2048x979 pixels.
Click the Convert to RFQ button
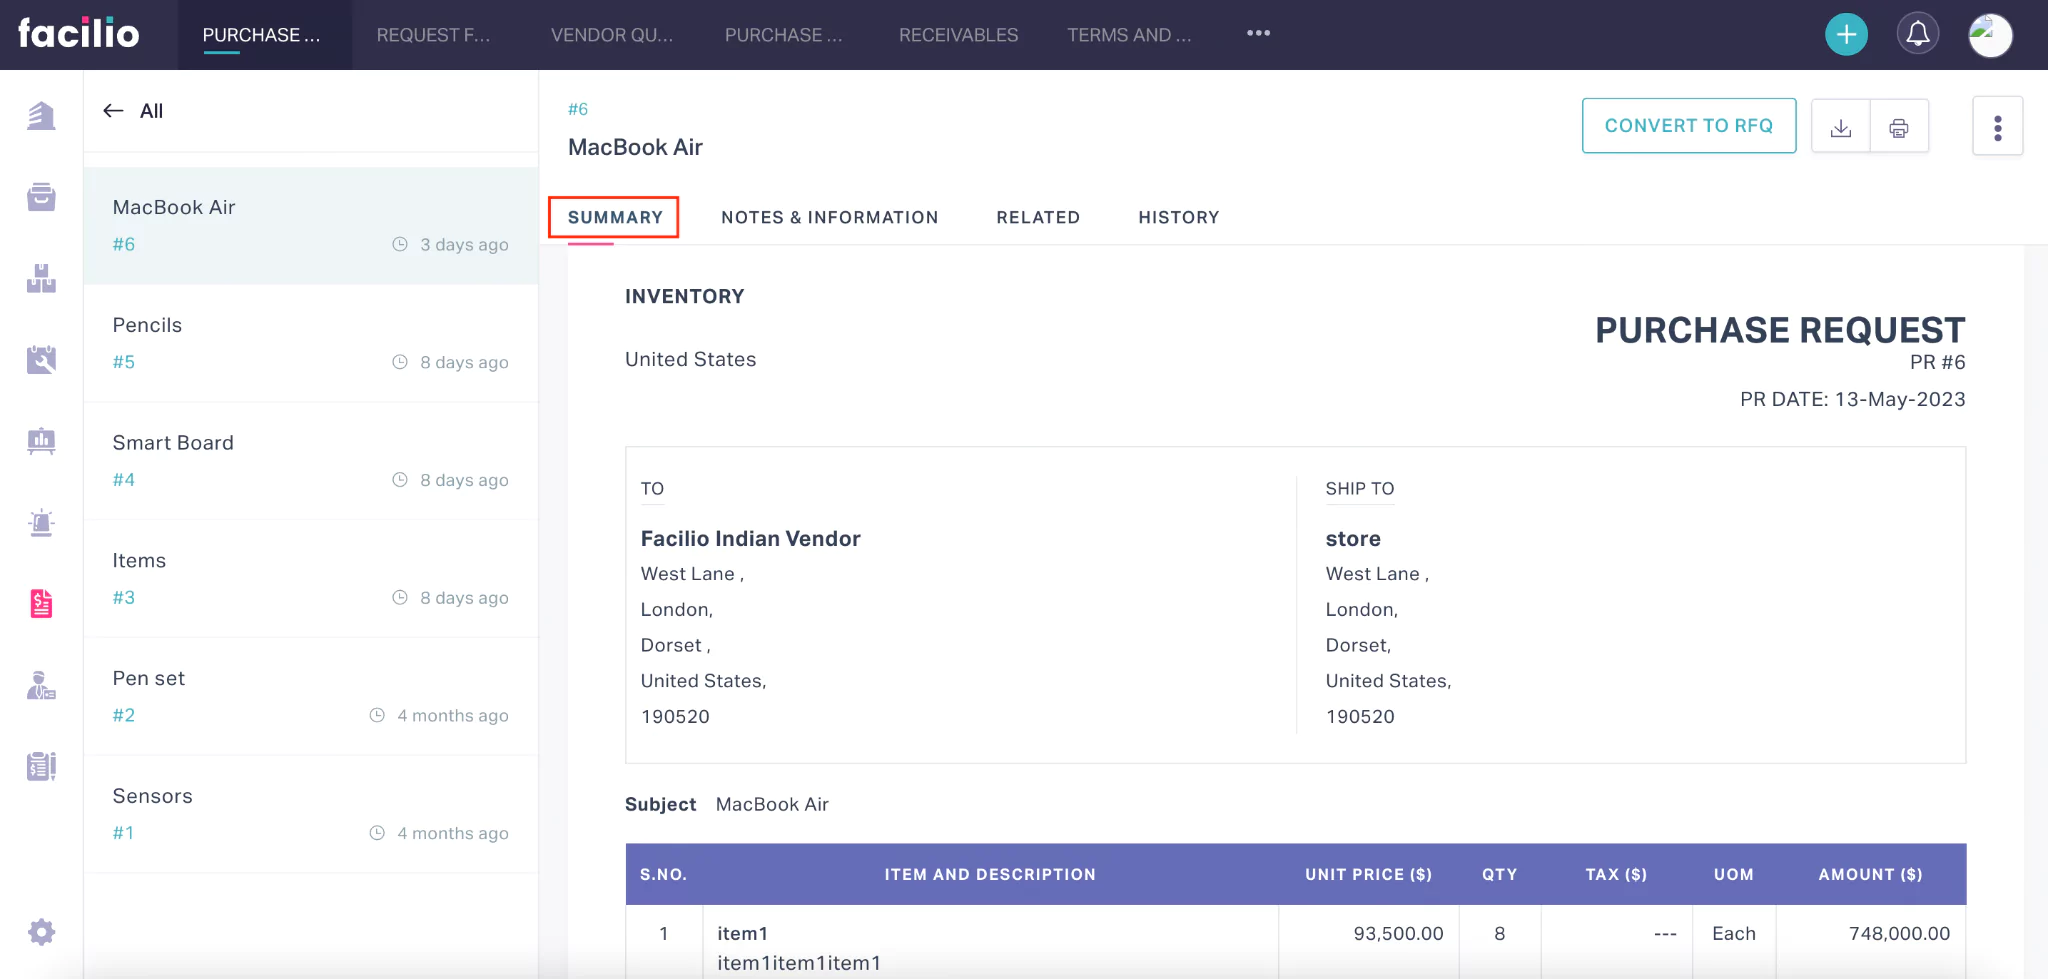(1689, 126)
